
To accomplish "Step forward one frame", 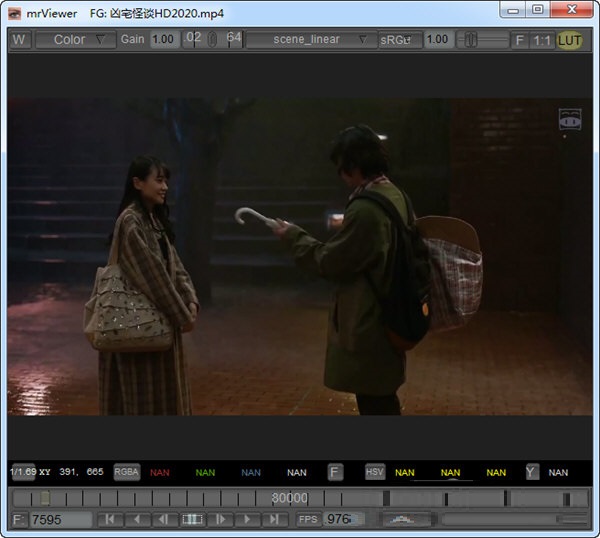I will tap(220, 519).
